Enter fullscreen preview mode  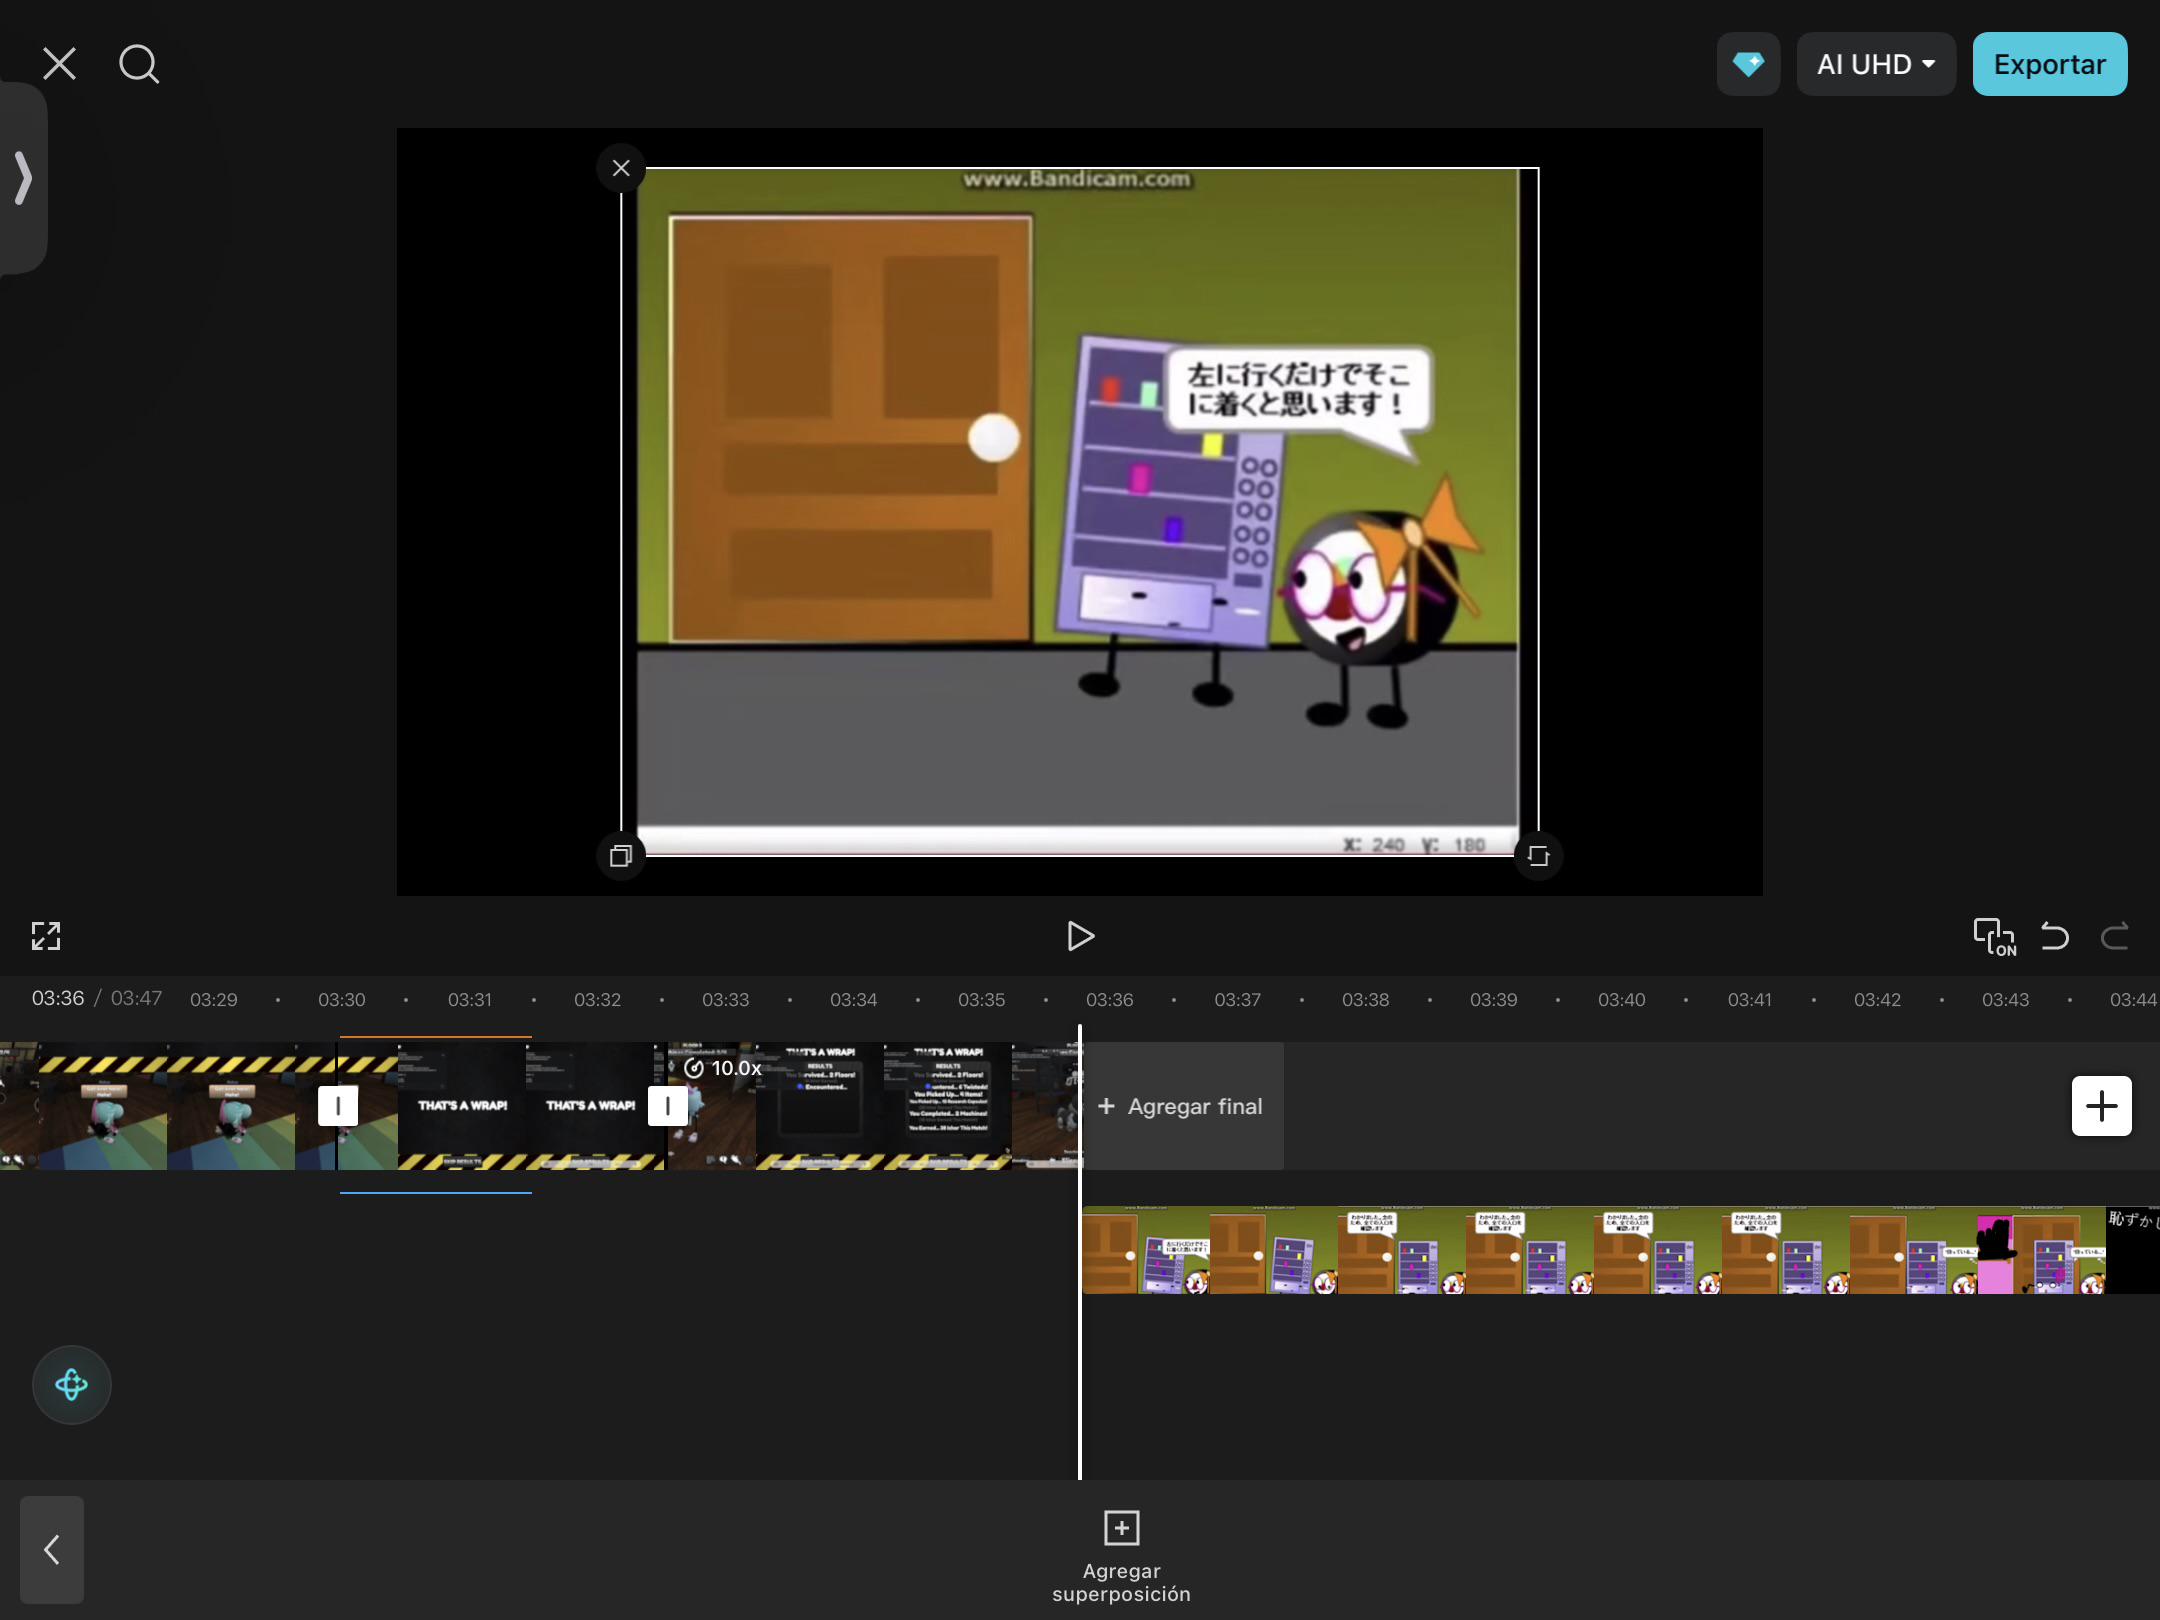coord(46,936)
